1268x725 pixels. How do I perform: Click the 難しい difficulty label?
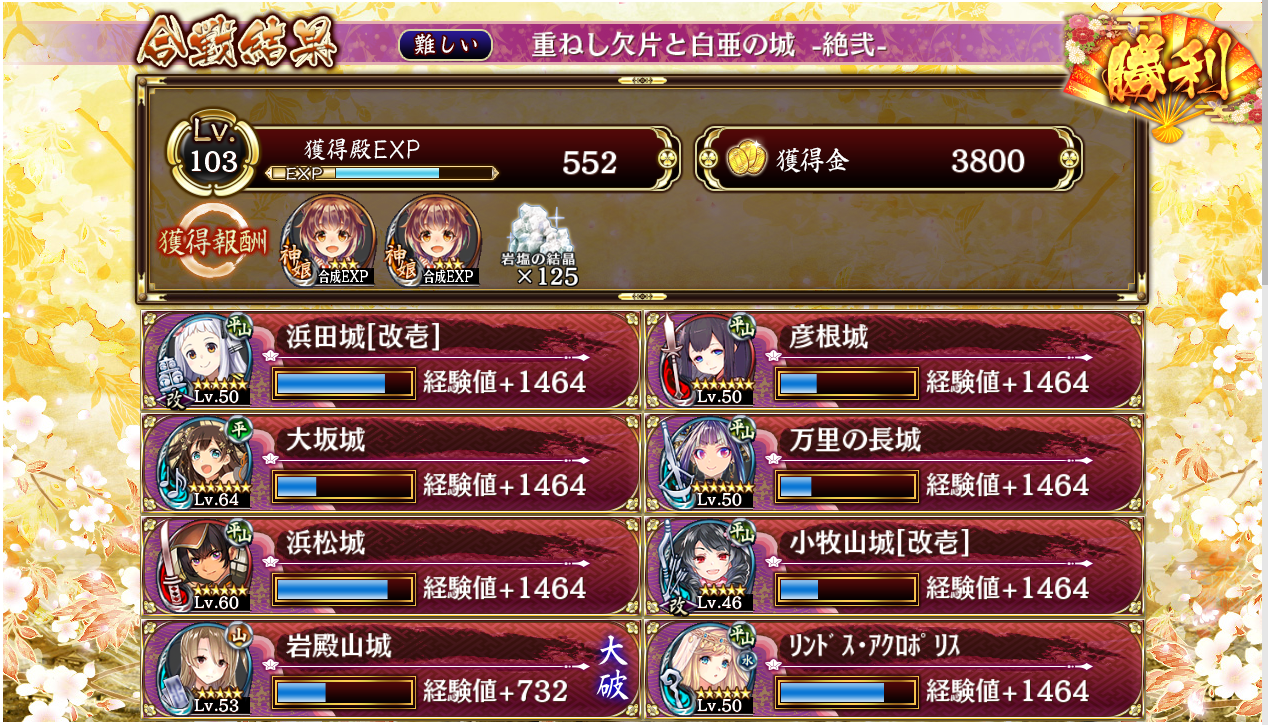click(445, 45)
